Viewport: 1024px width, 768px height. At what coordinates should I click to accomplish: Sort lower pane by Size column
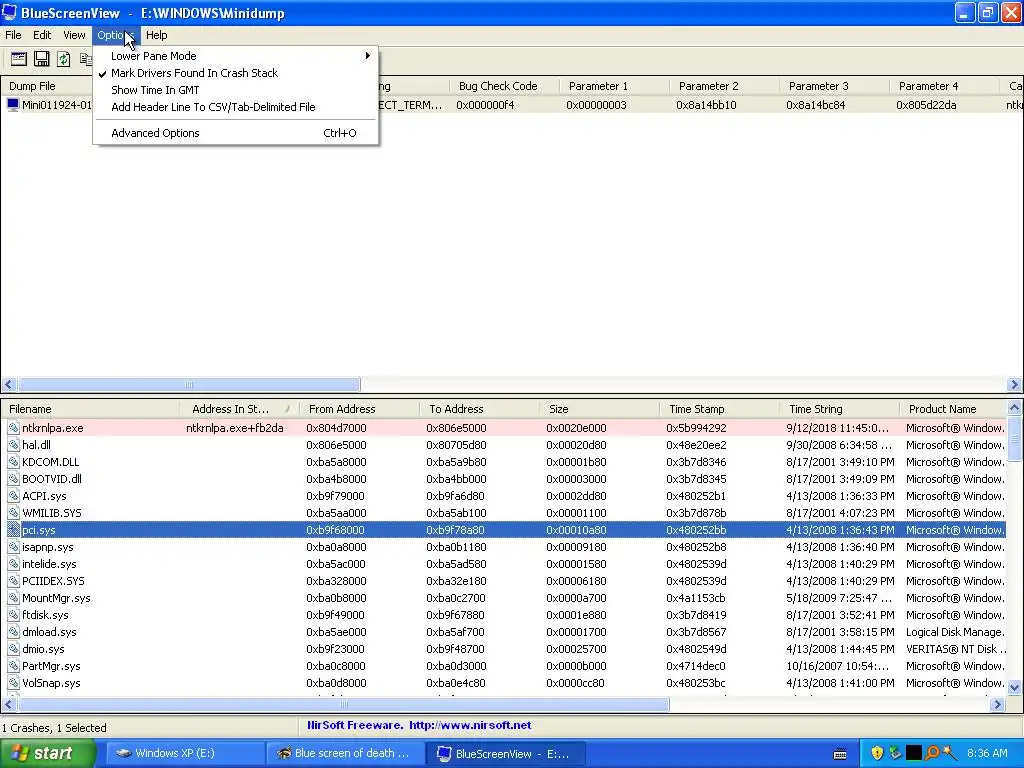pos(600,409)
